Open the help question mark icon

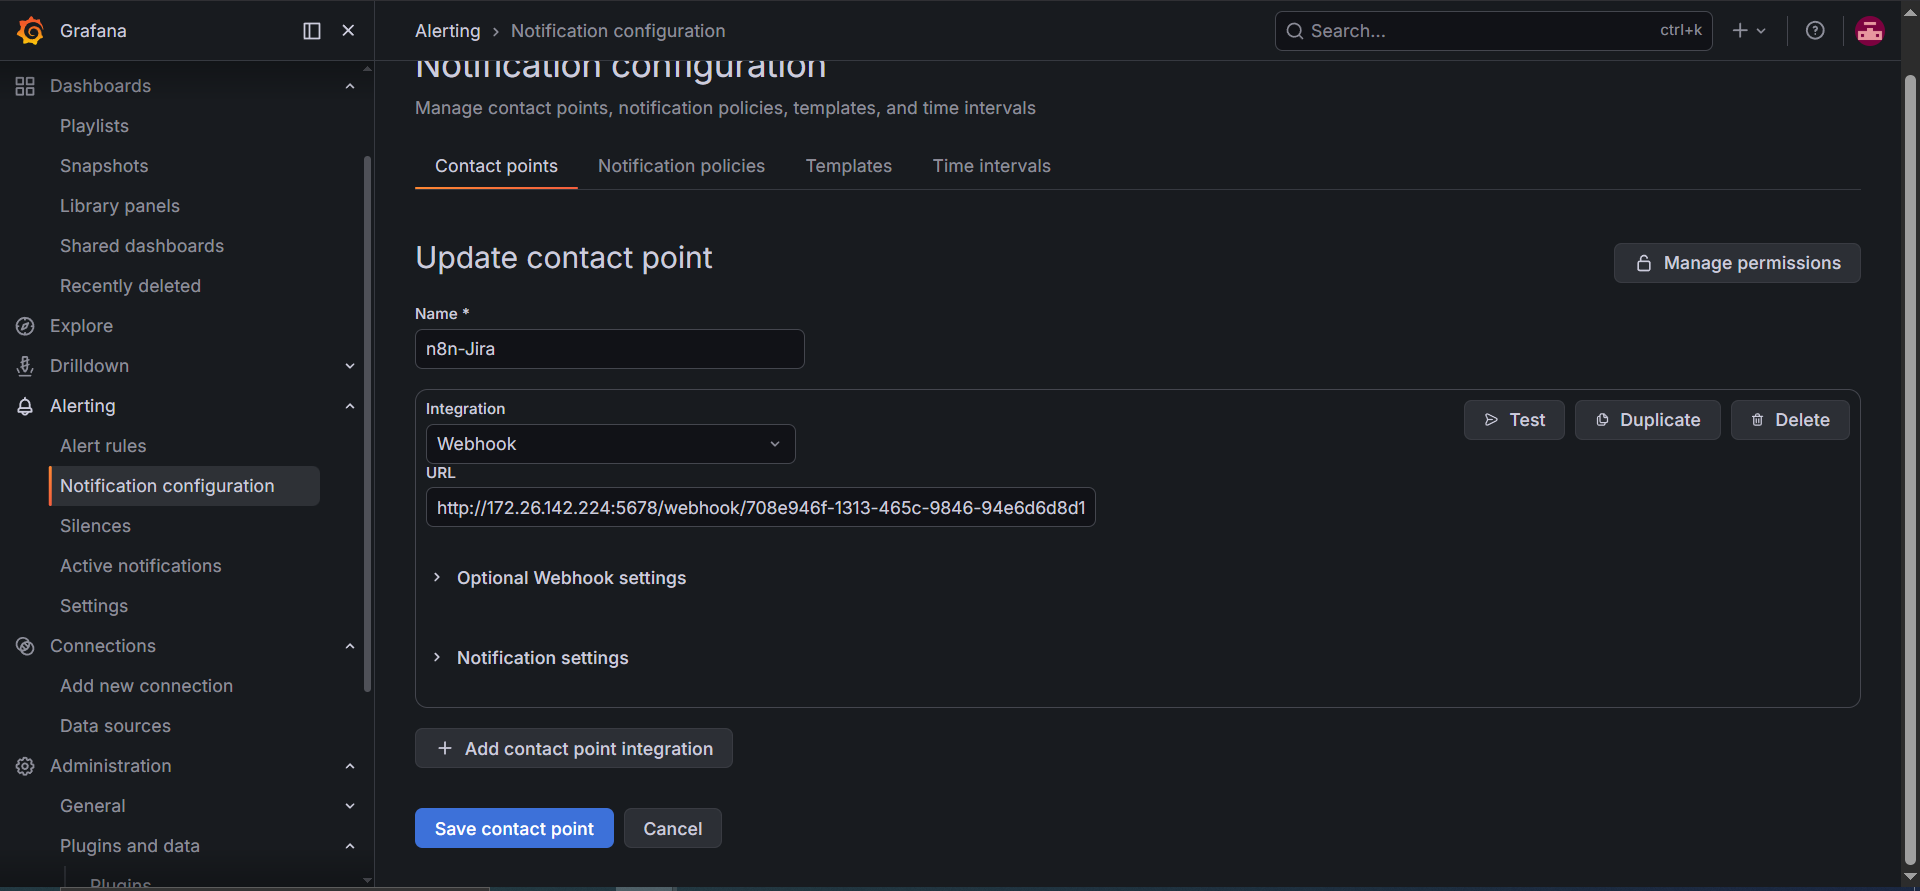pyautogui.click(x=1815, y=31)
